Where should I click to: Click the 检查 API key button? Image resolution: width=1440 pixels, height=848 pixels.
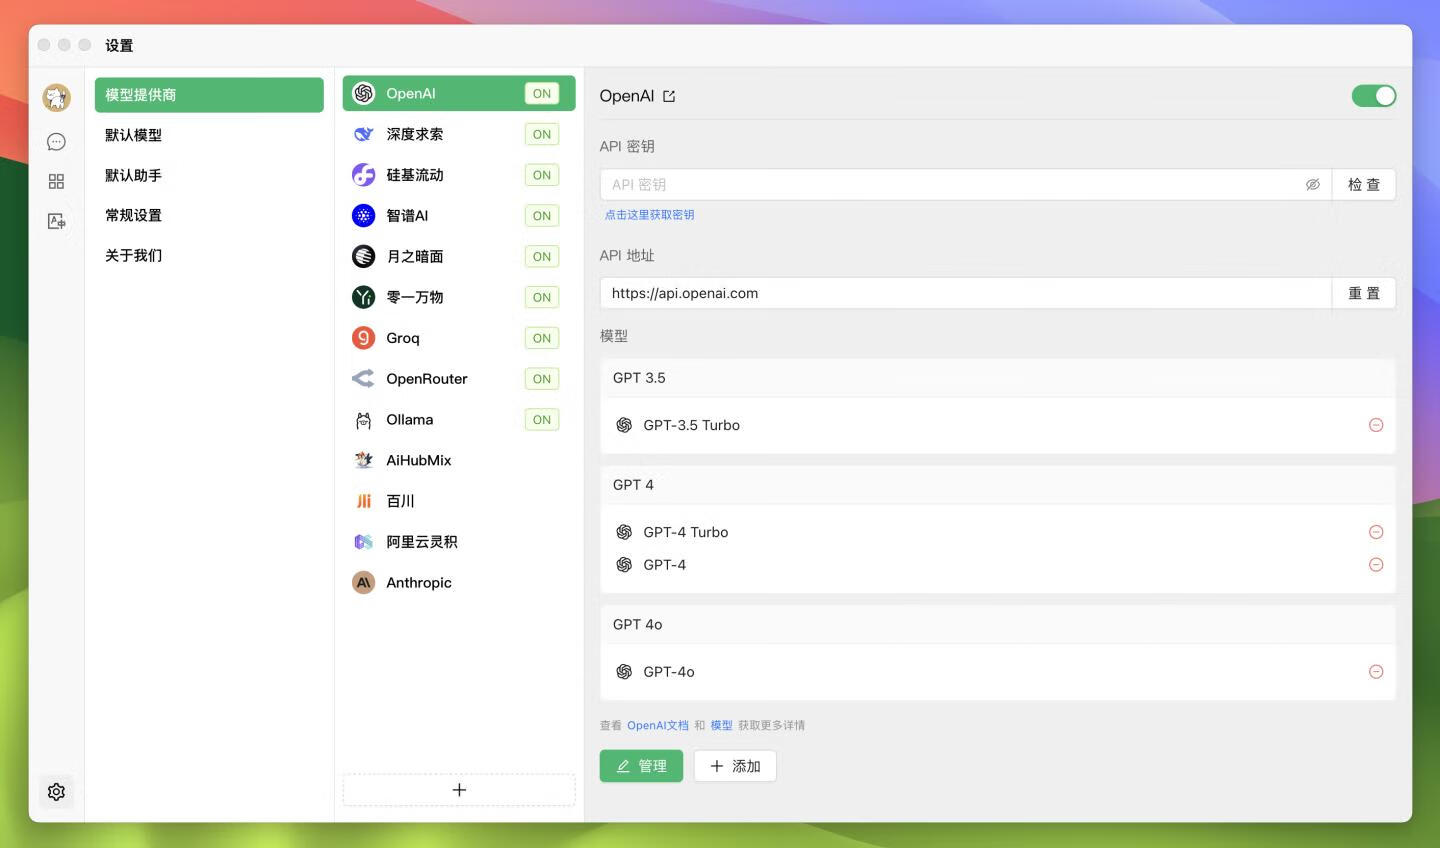[1364, 185]
